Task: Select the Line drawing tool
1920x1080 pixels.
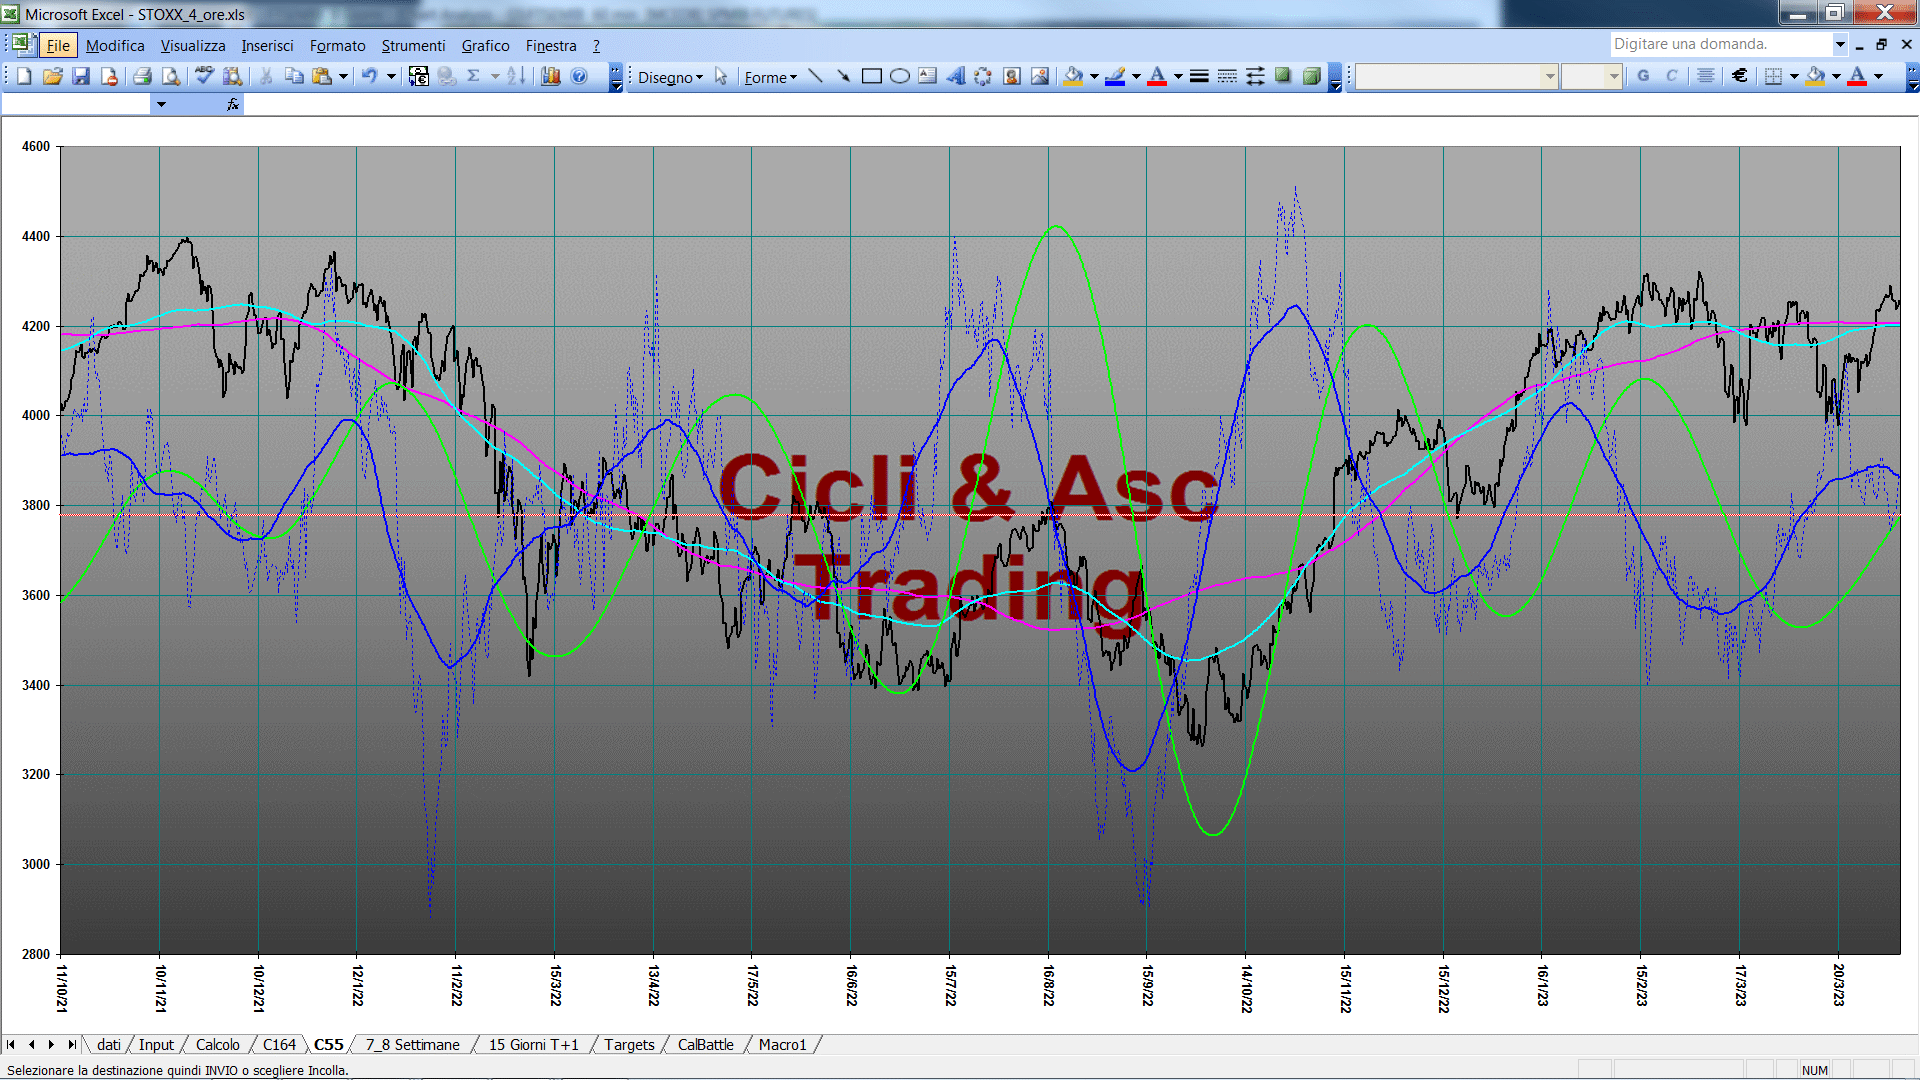Action: tap(815, 76)
